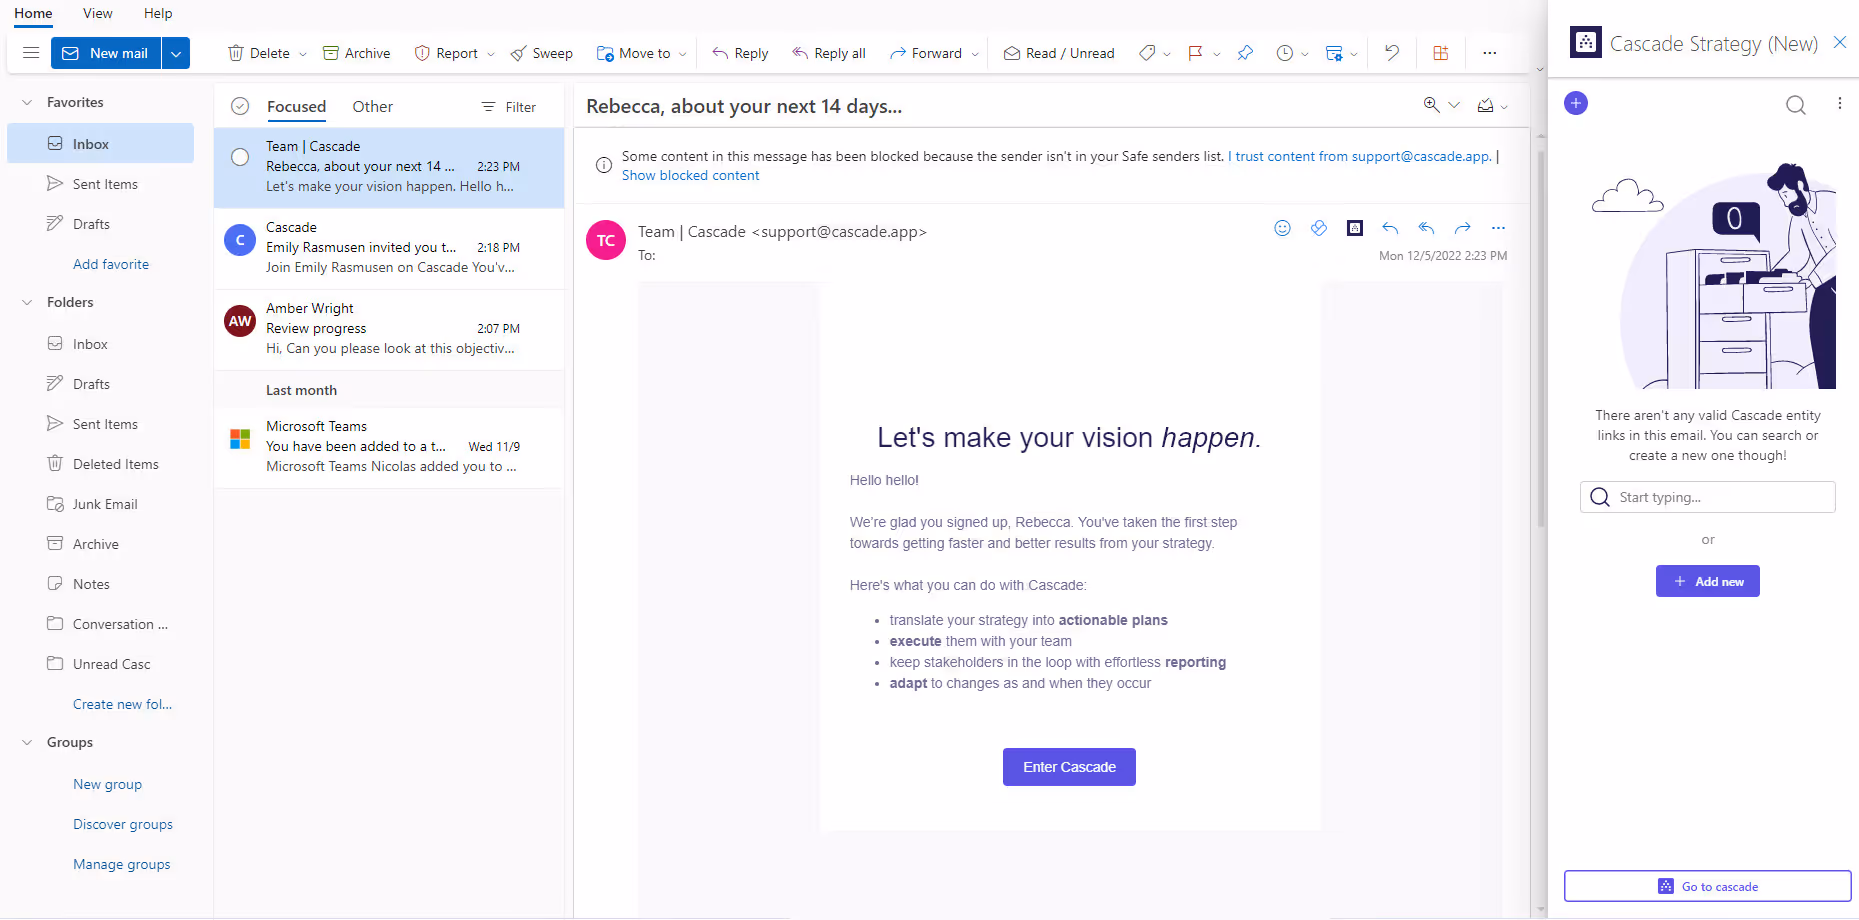
Task: Switch to the Home tab
Action: point(33,13)
